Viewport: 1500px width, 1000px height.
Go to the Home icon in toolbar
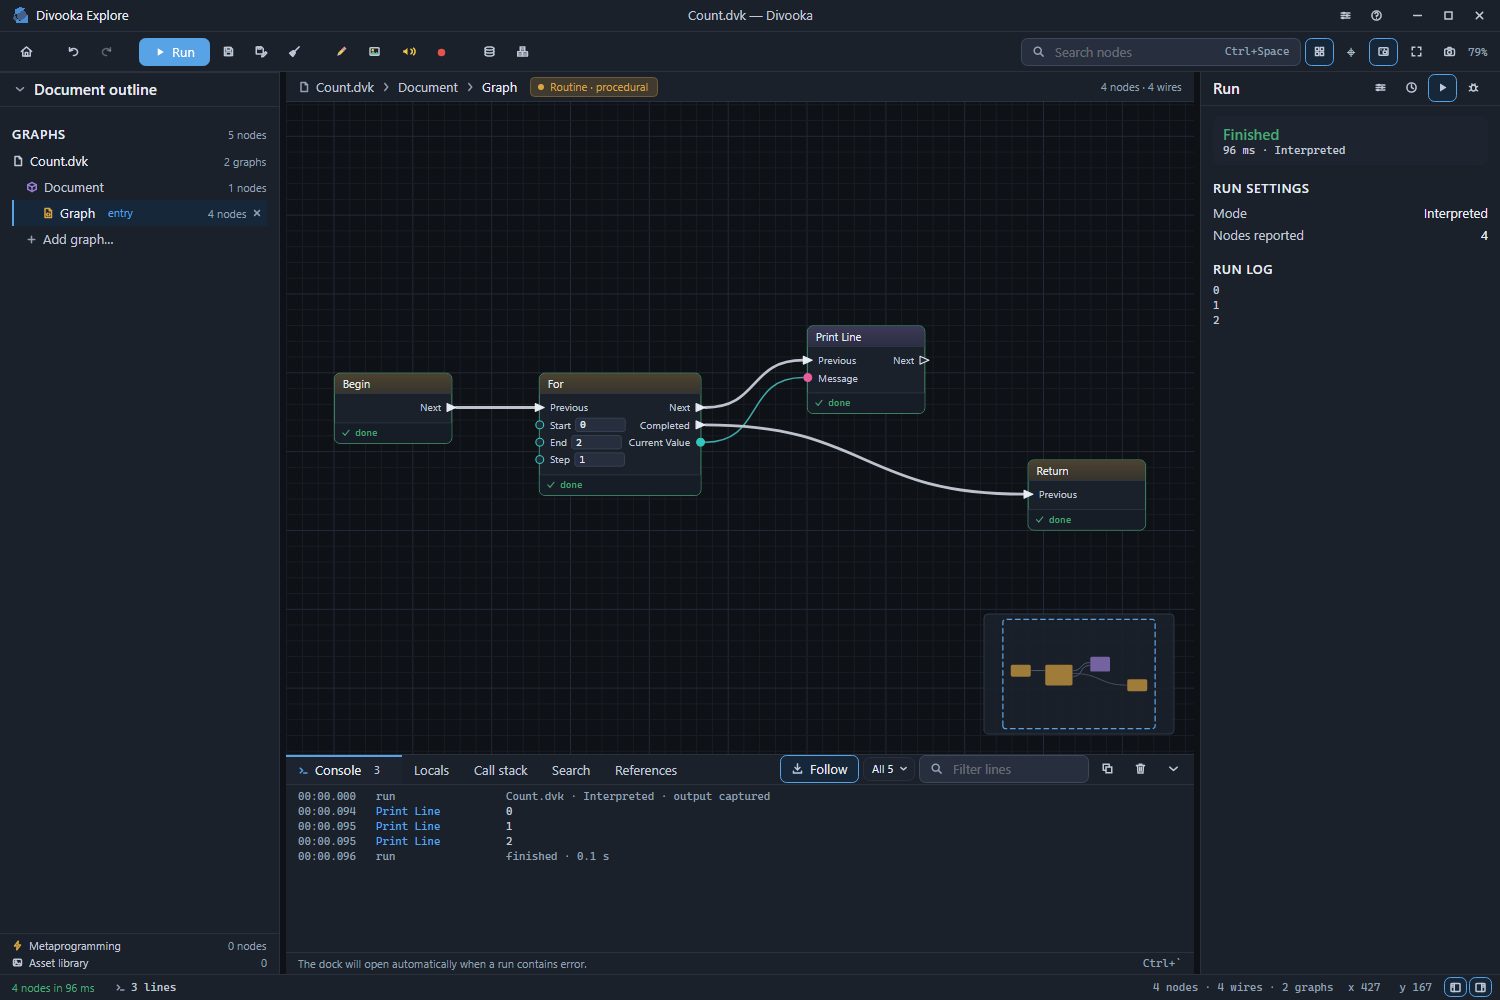coord(27,52)
